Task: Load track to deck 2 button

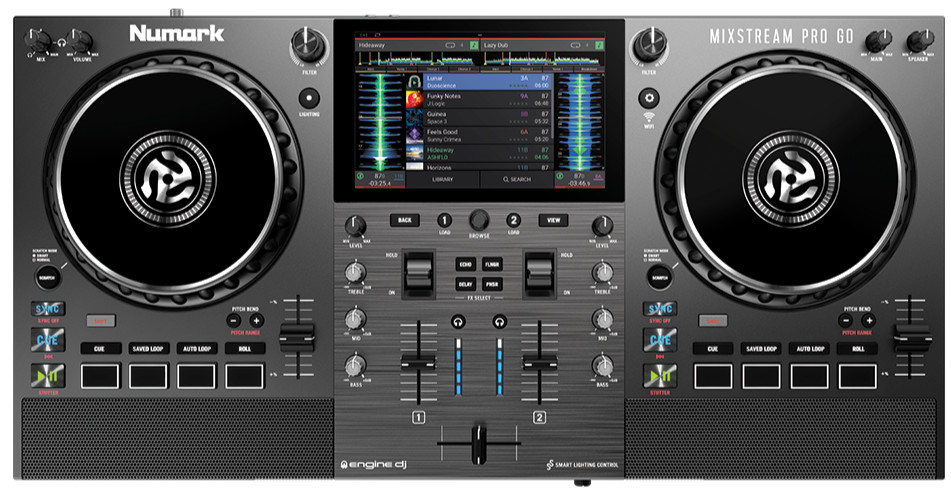Action: pos(514,220)
